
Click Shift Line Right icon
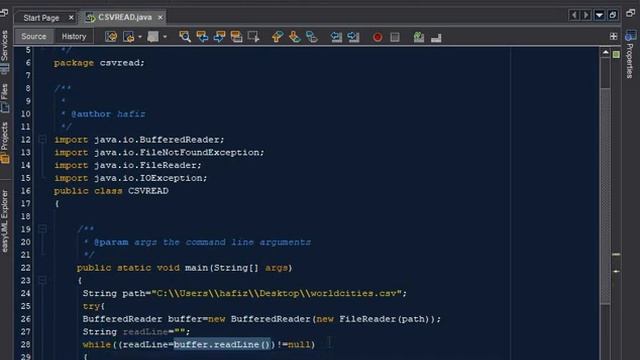[353, 37]
